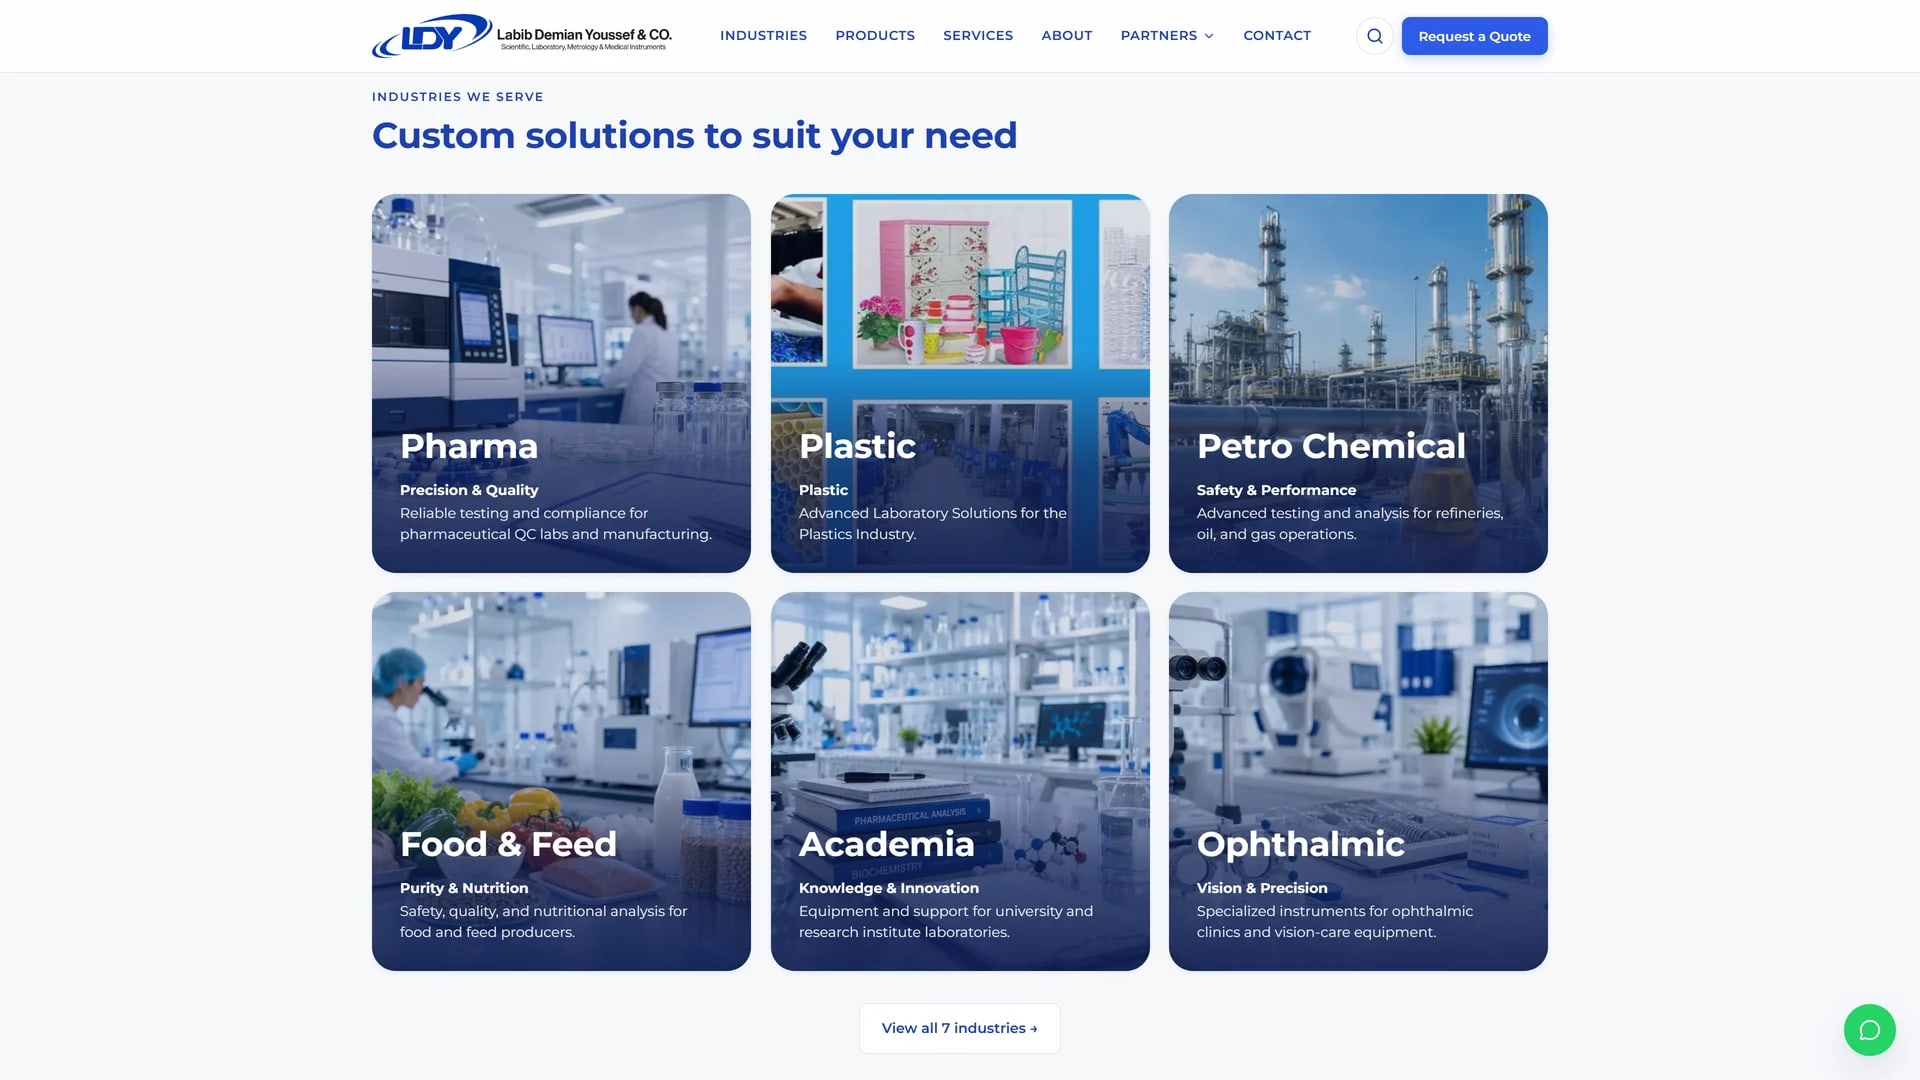The height and width of the screenshot is (1080, 1920).
Task: Click the 'INDUSTRIES WE SERVE' label
Action: click(x=458, y=97)
